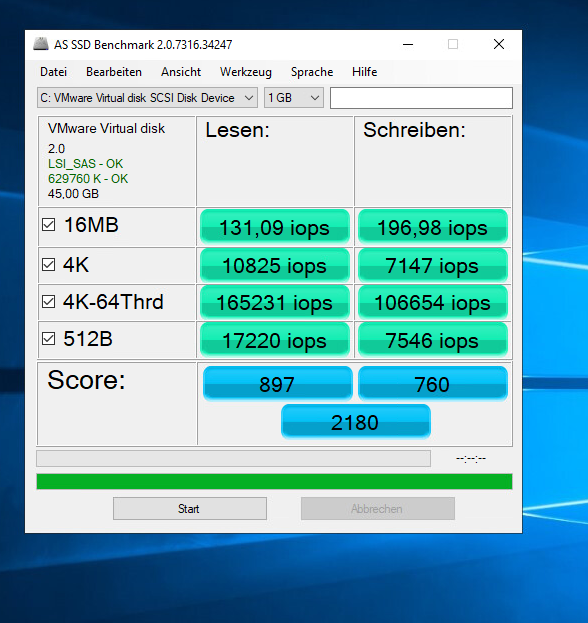Viewport: 588px width, 623px height.
Task: Click the AS SSD Benchmark title bar icon
Action: click(41, 44)
